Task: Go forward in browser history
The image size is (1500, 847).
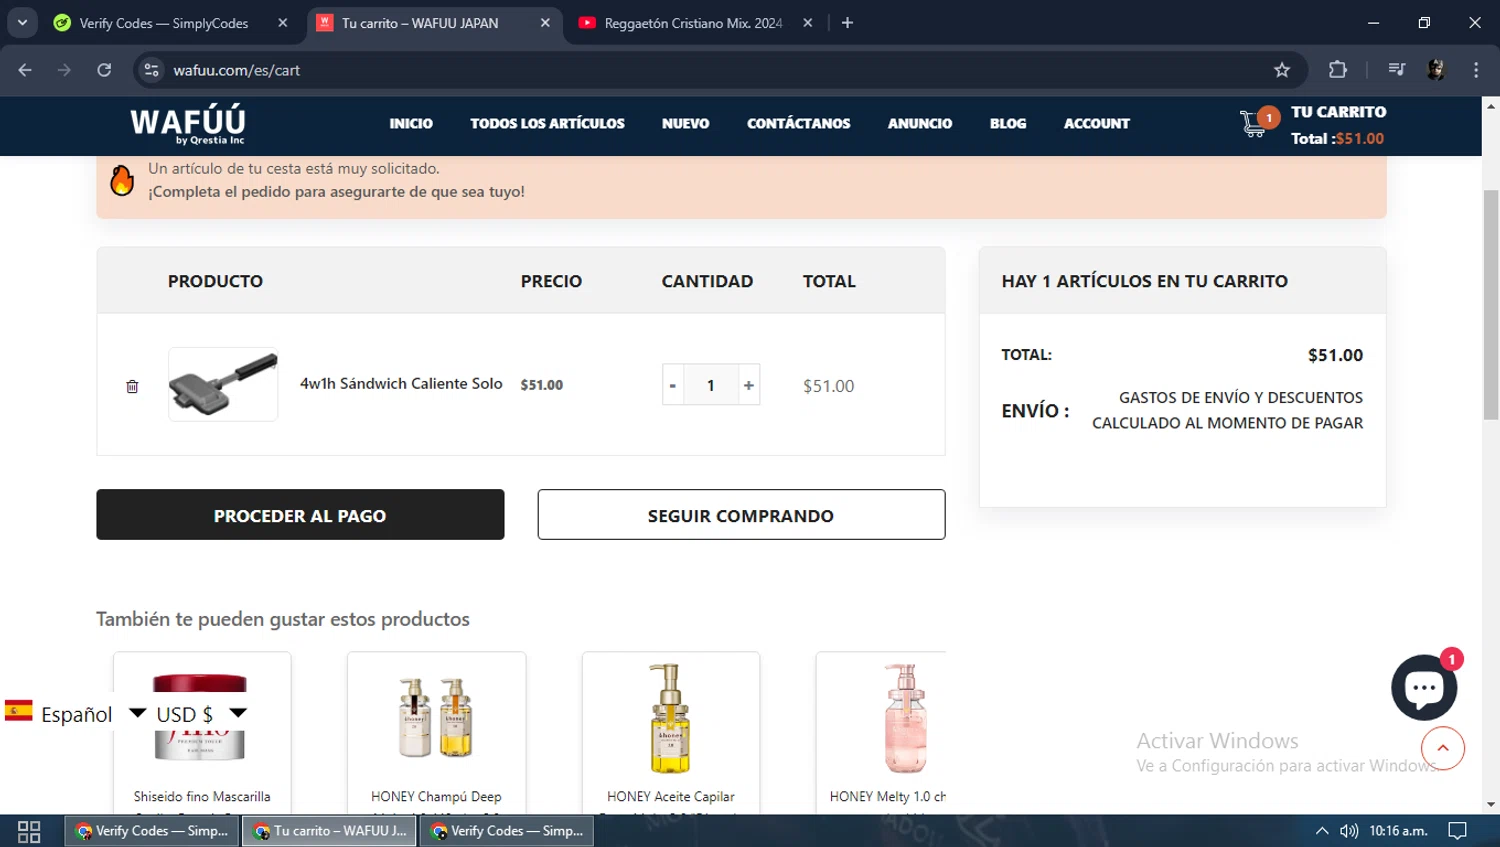Action: click(x=64, y=70)
